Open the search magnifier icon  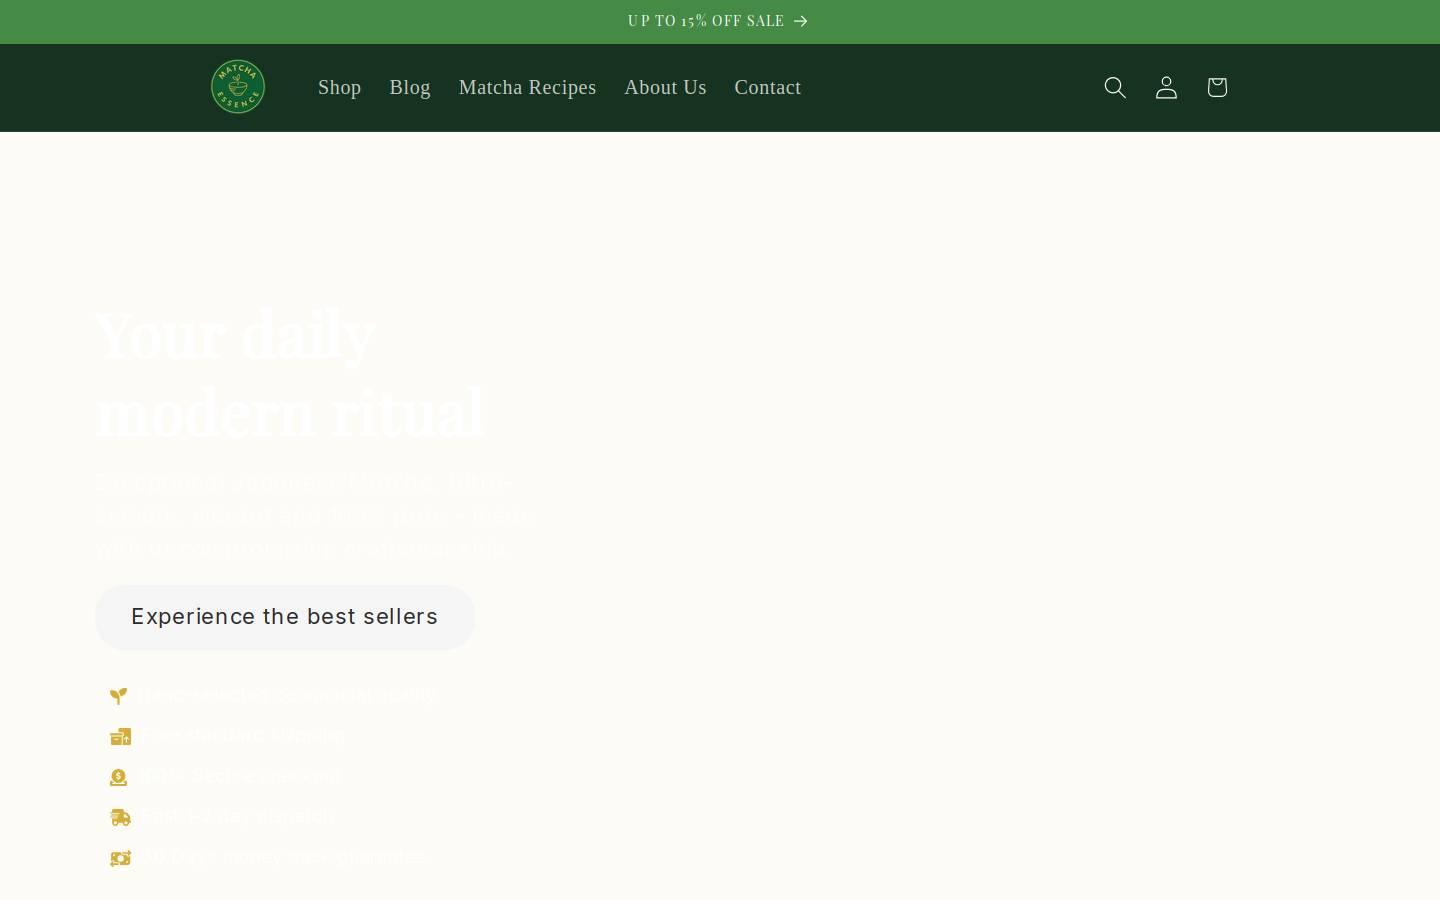[1115, 88]
